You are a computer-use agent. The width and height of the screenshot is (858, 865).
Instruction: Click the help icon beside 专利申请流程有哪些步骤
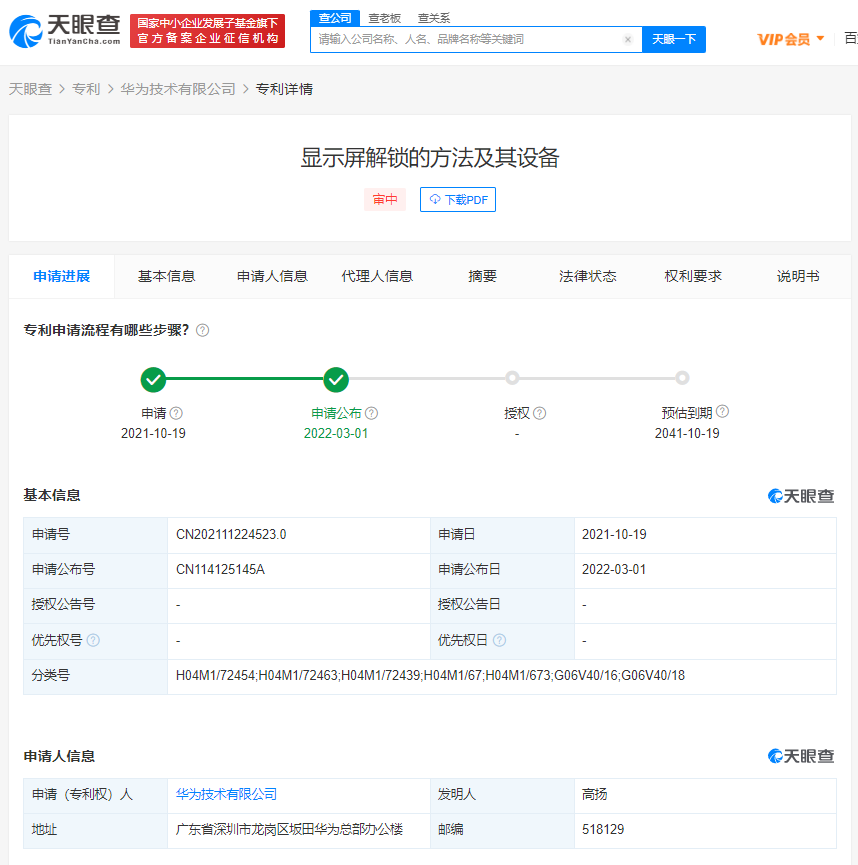(x=203, y=330)
